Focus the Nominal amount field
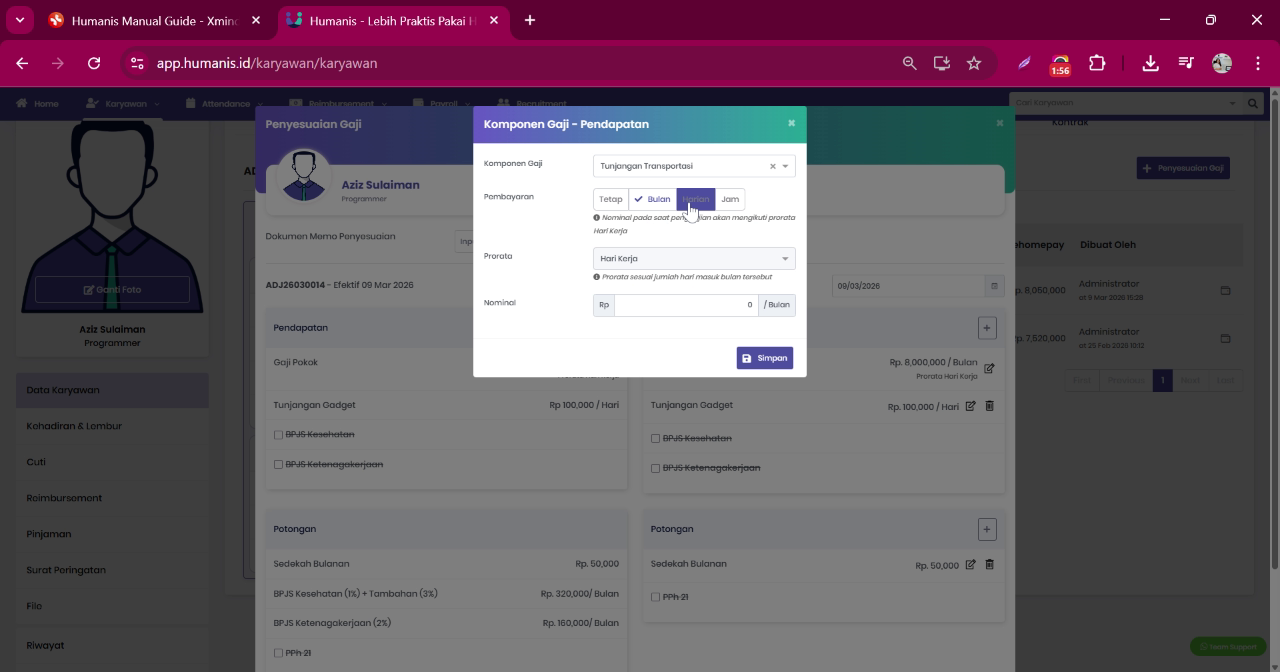The width and height of the screenshot is (1280, 672). coord(686,305)
